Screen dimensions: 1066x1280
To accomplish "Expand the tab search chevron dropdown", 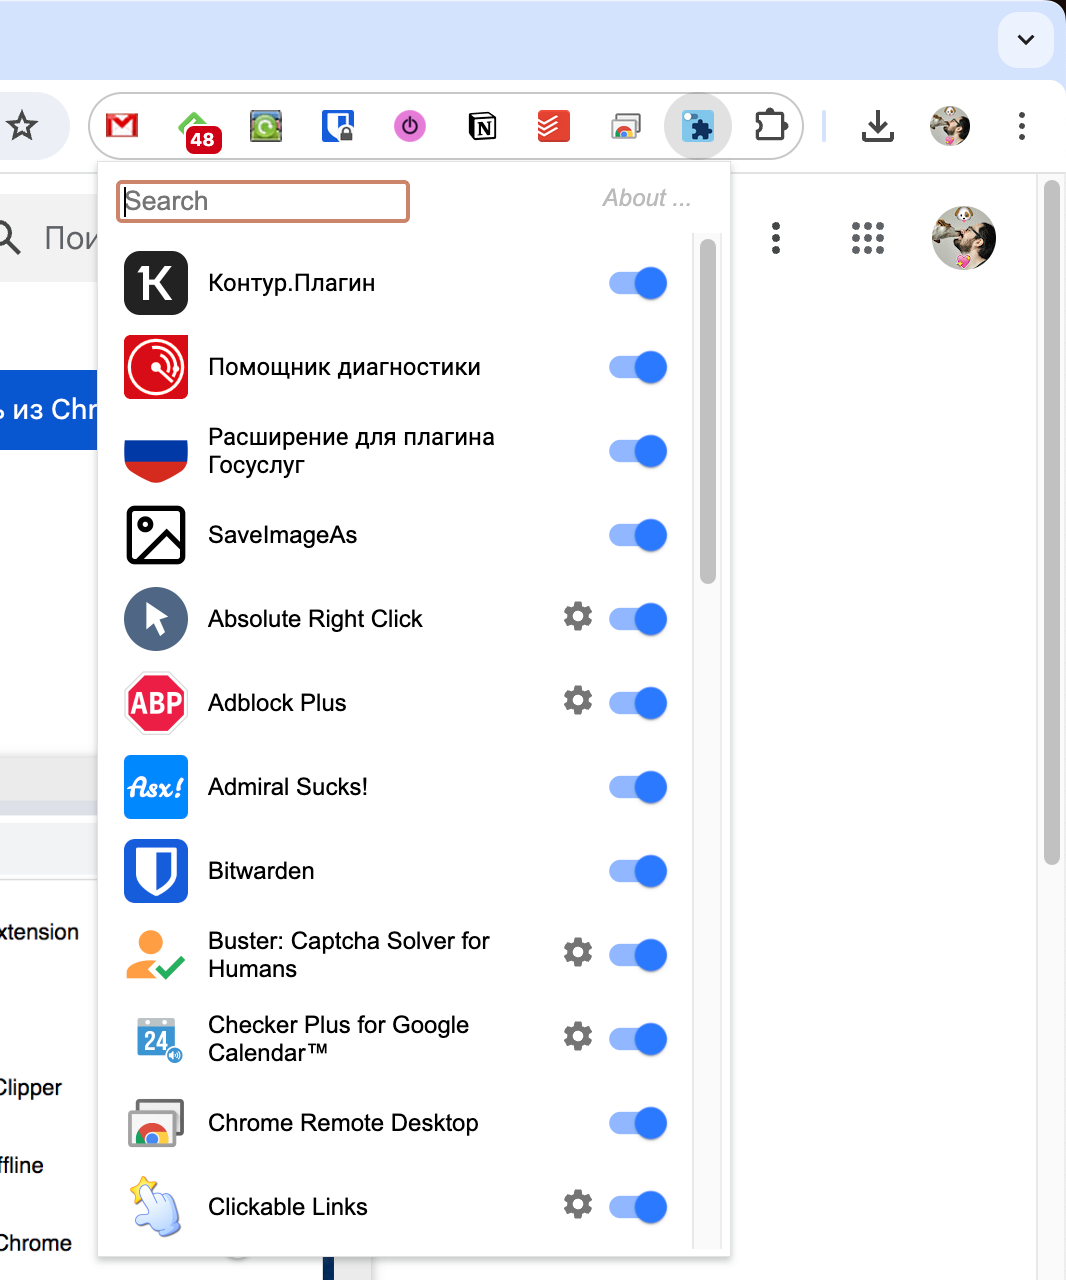I will [1026, 40].
